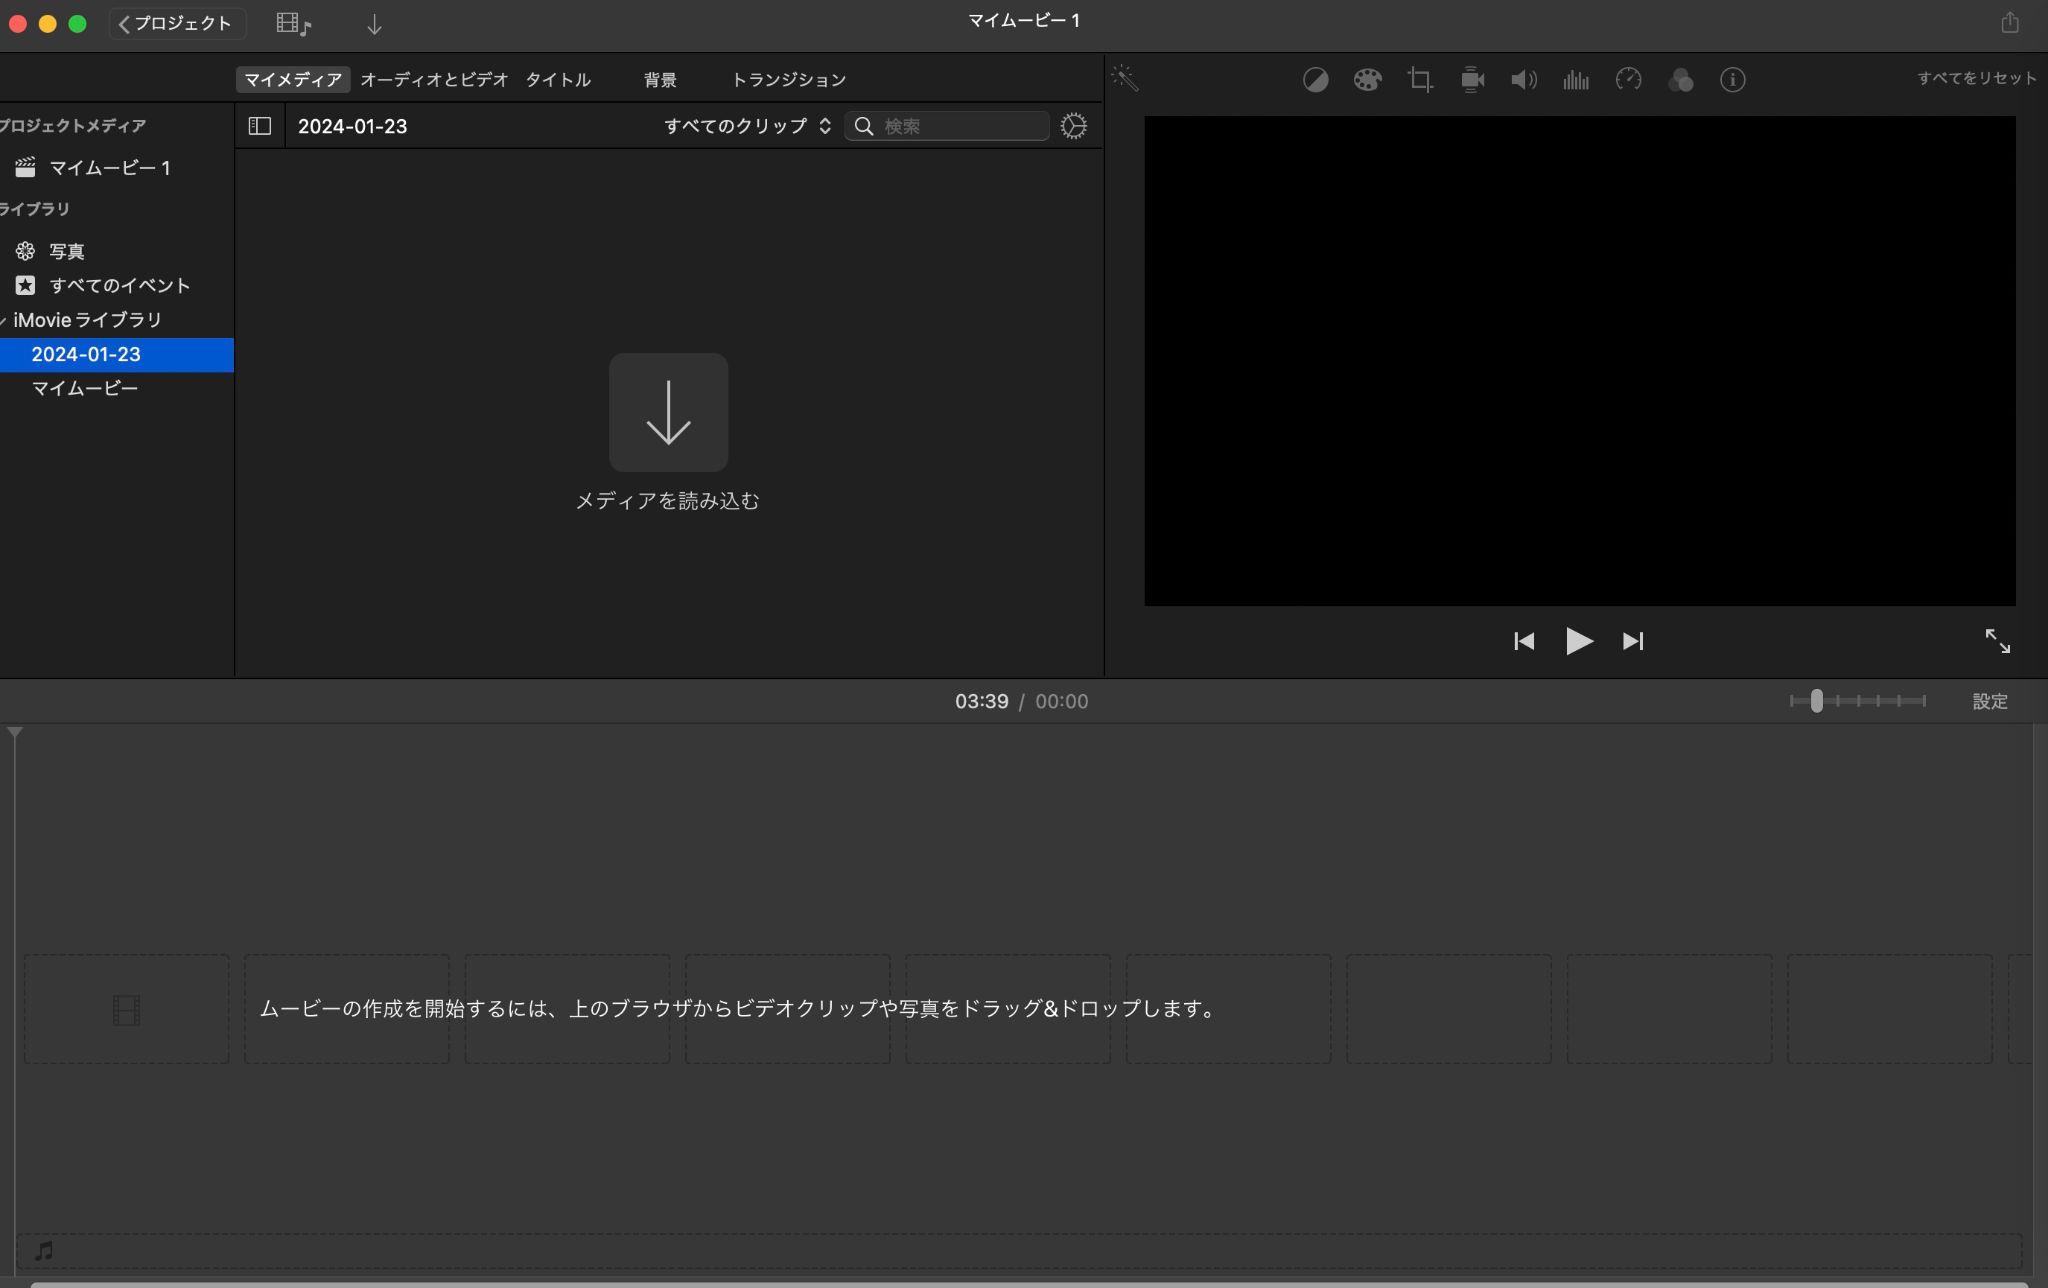Click the メディアを読み込む import button
Image resolution: width=2048 pixels, height=1288 pixels.
pos(668,412)
